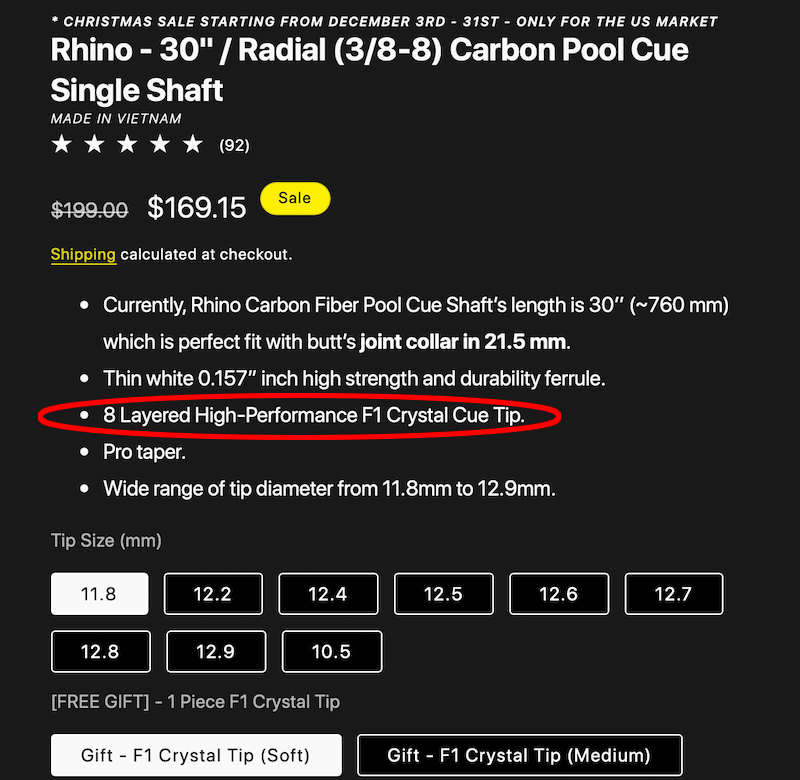Select Gift - F1 Crystal Tip (Medium)
The width and height of the screenshot is (800, 780).
pyautogui.click(x=519, y=755)
